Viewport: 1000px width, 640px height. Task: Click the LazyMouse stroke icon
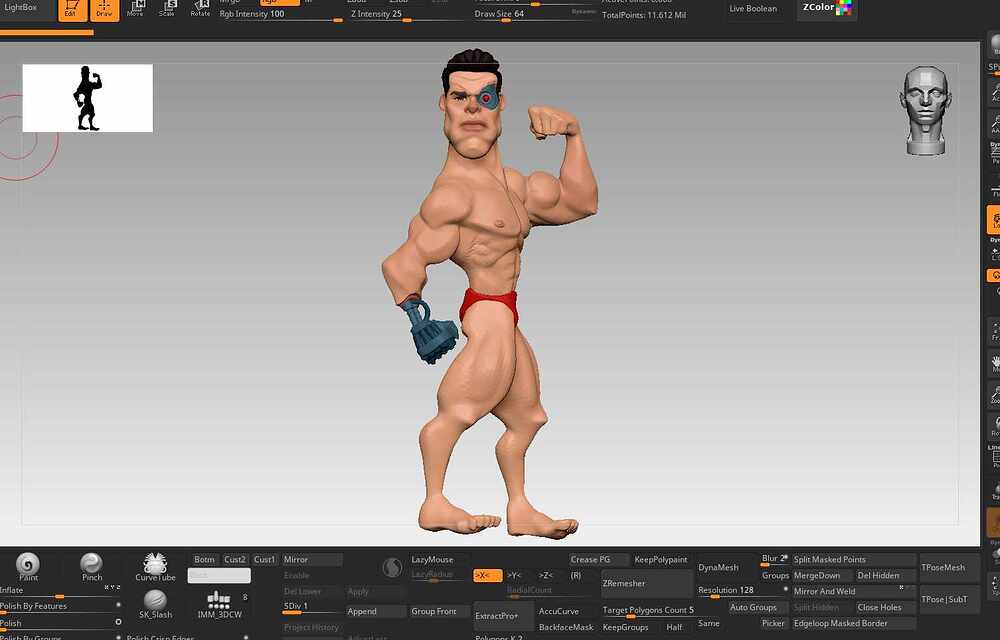click(x=392, y=567)
